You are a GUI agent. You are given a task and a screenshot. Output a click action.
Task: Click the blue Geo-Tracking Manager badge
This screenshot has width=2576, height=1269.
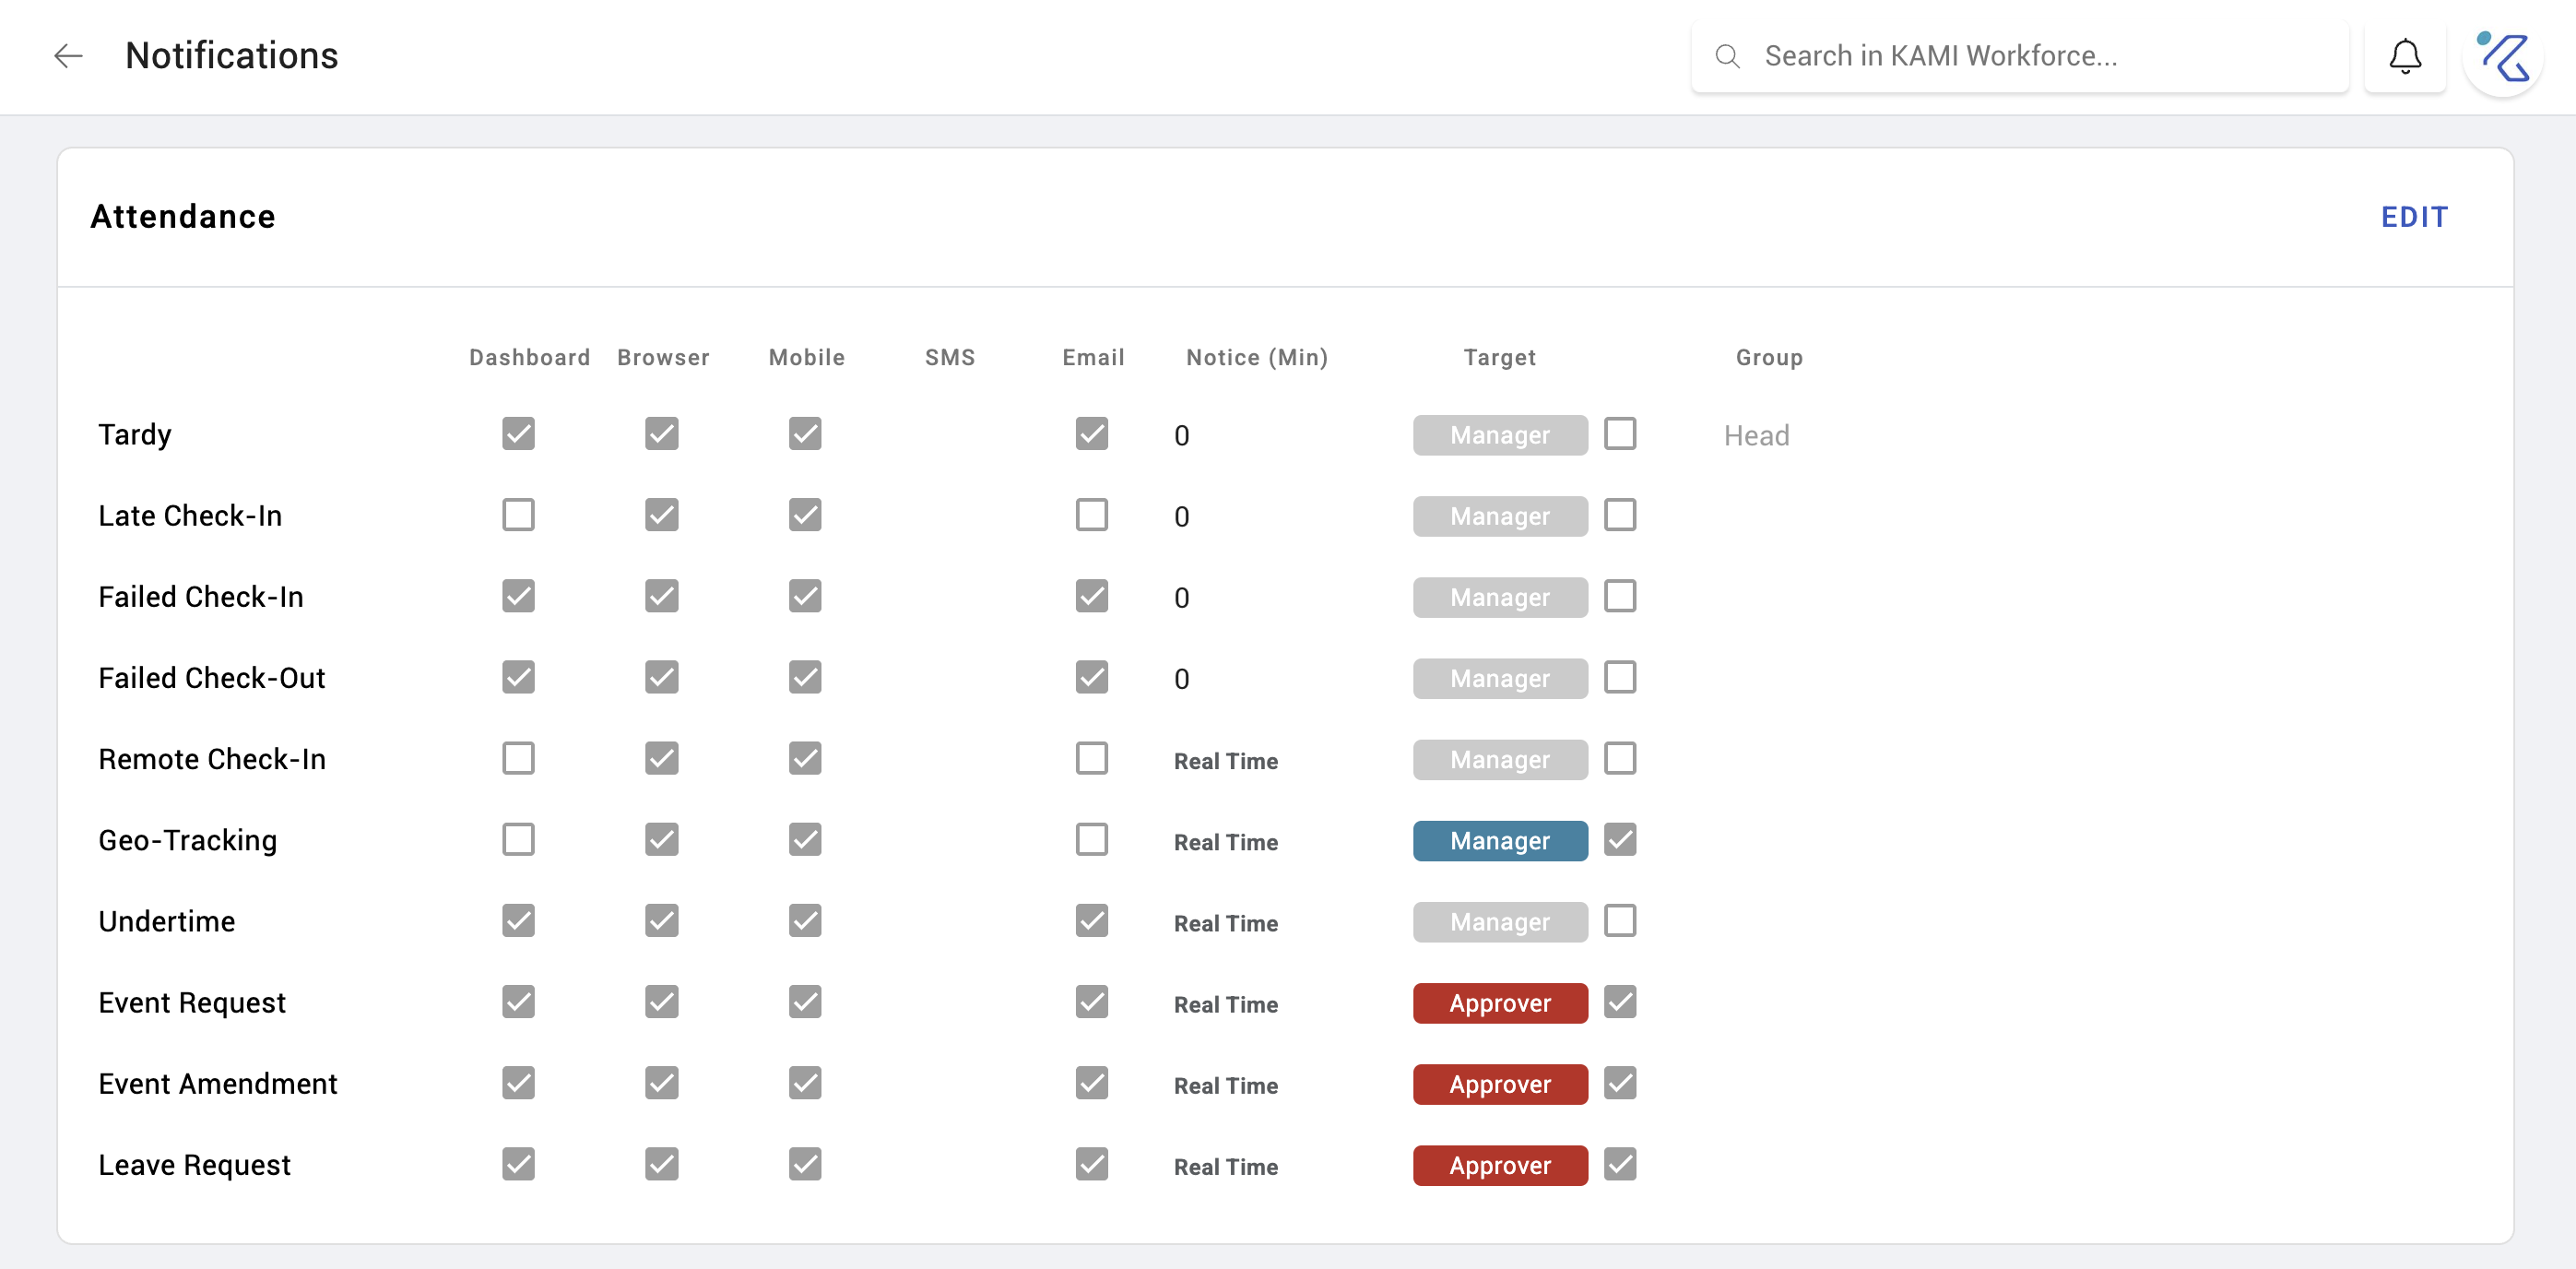pos(1500,841)
